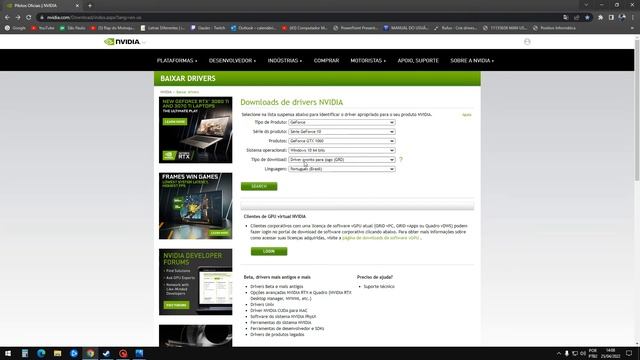
Task: Open the new tab plus button
Action: point(90,6)
